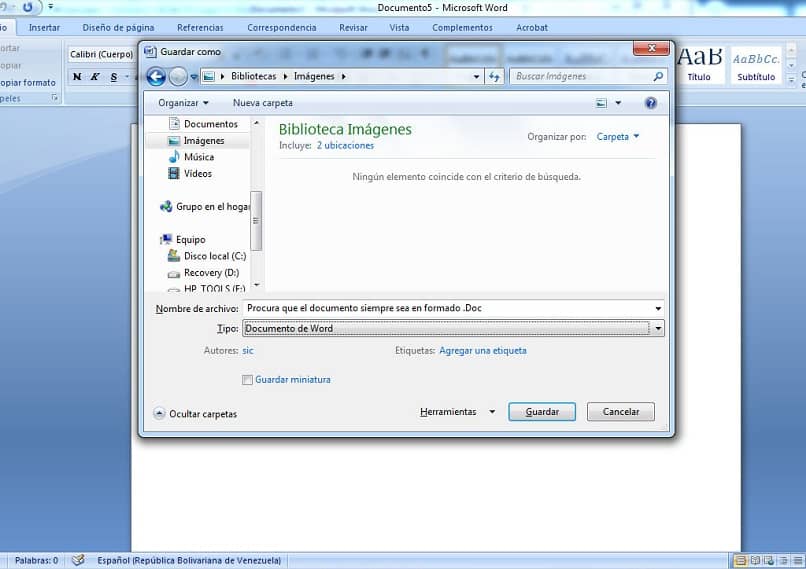Open help with the blue question mark
The image size is (806, 569).
coord(651,103)
